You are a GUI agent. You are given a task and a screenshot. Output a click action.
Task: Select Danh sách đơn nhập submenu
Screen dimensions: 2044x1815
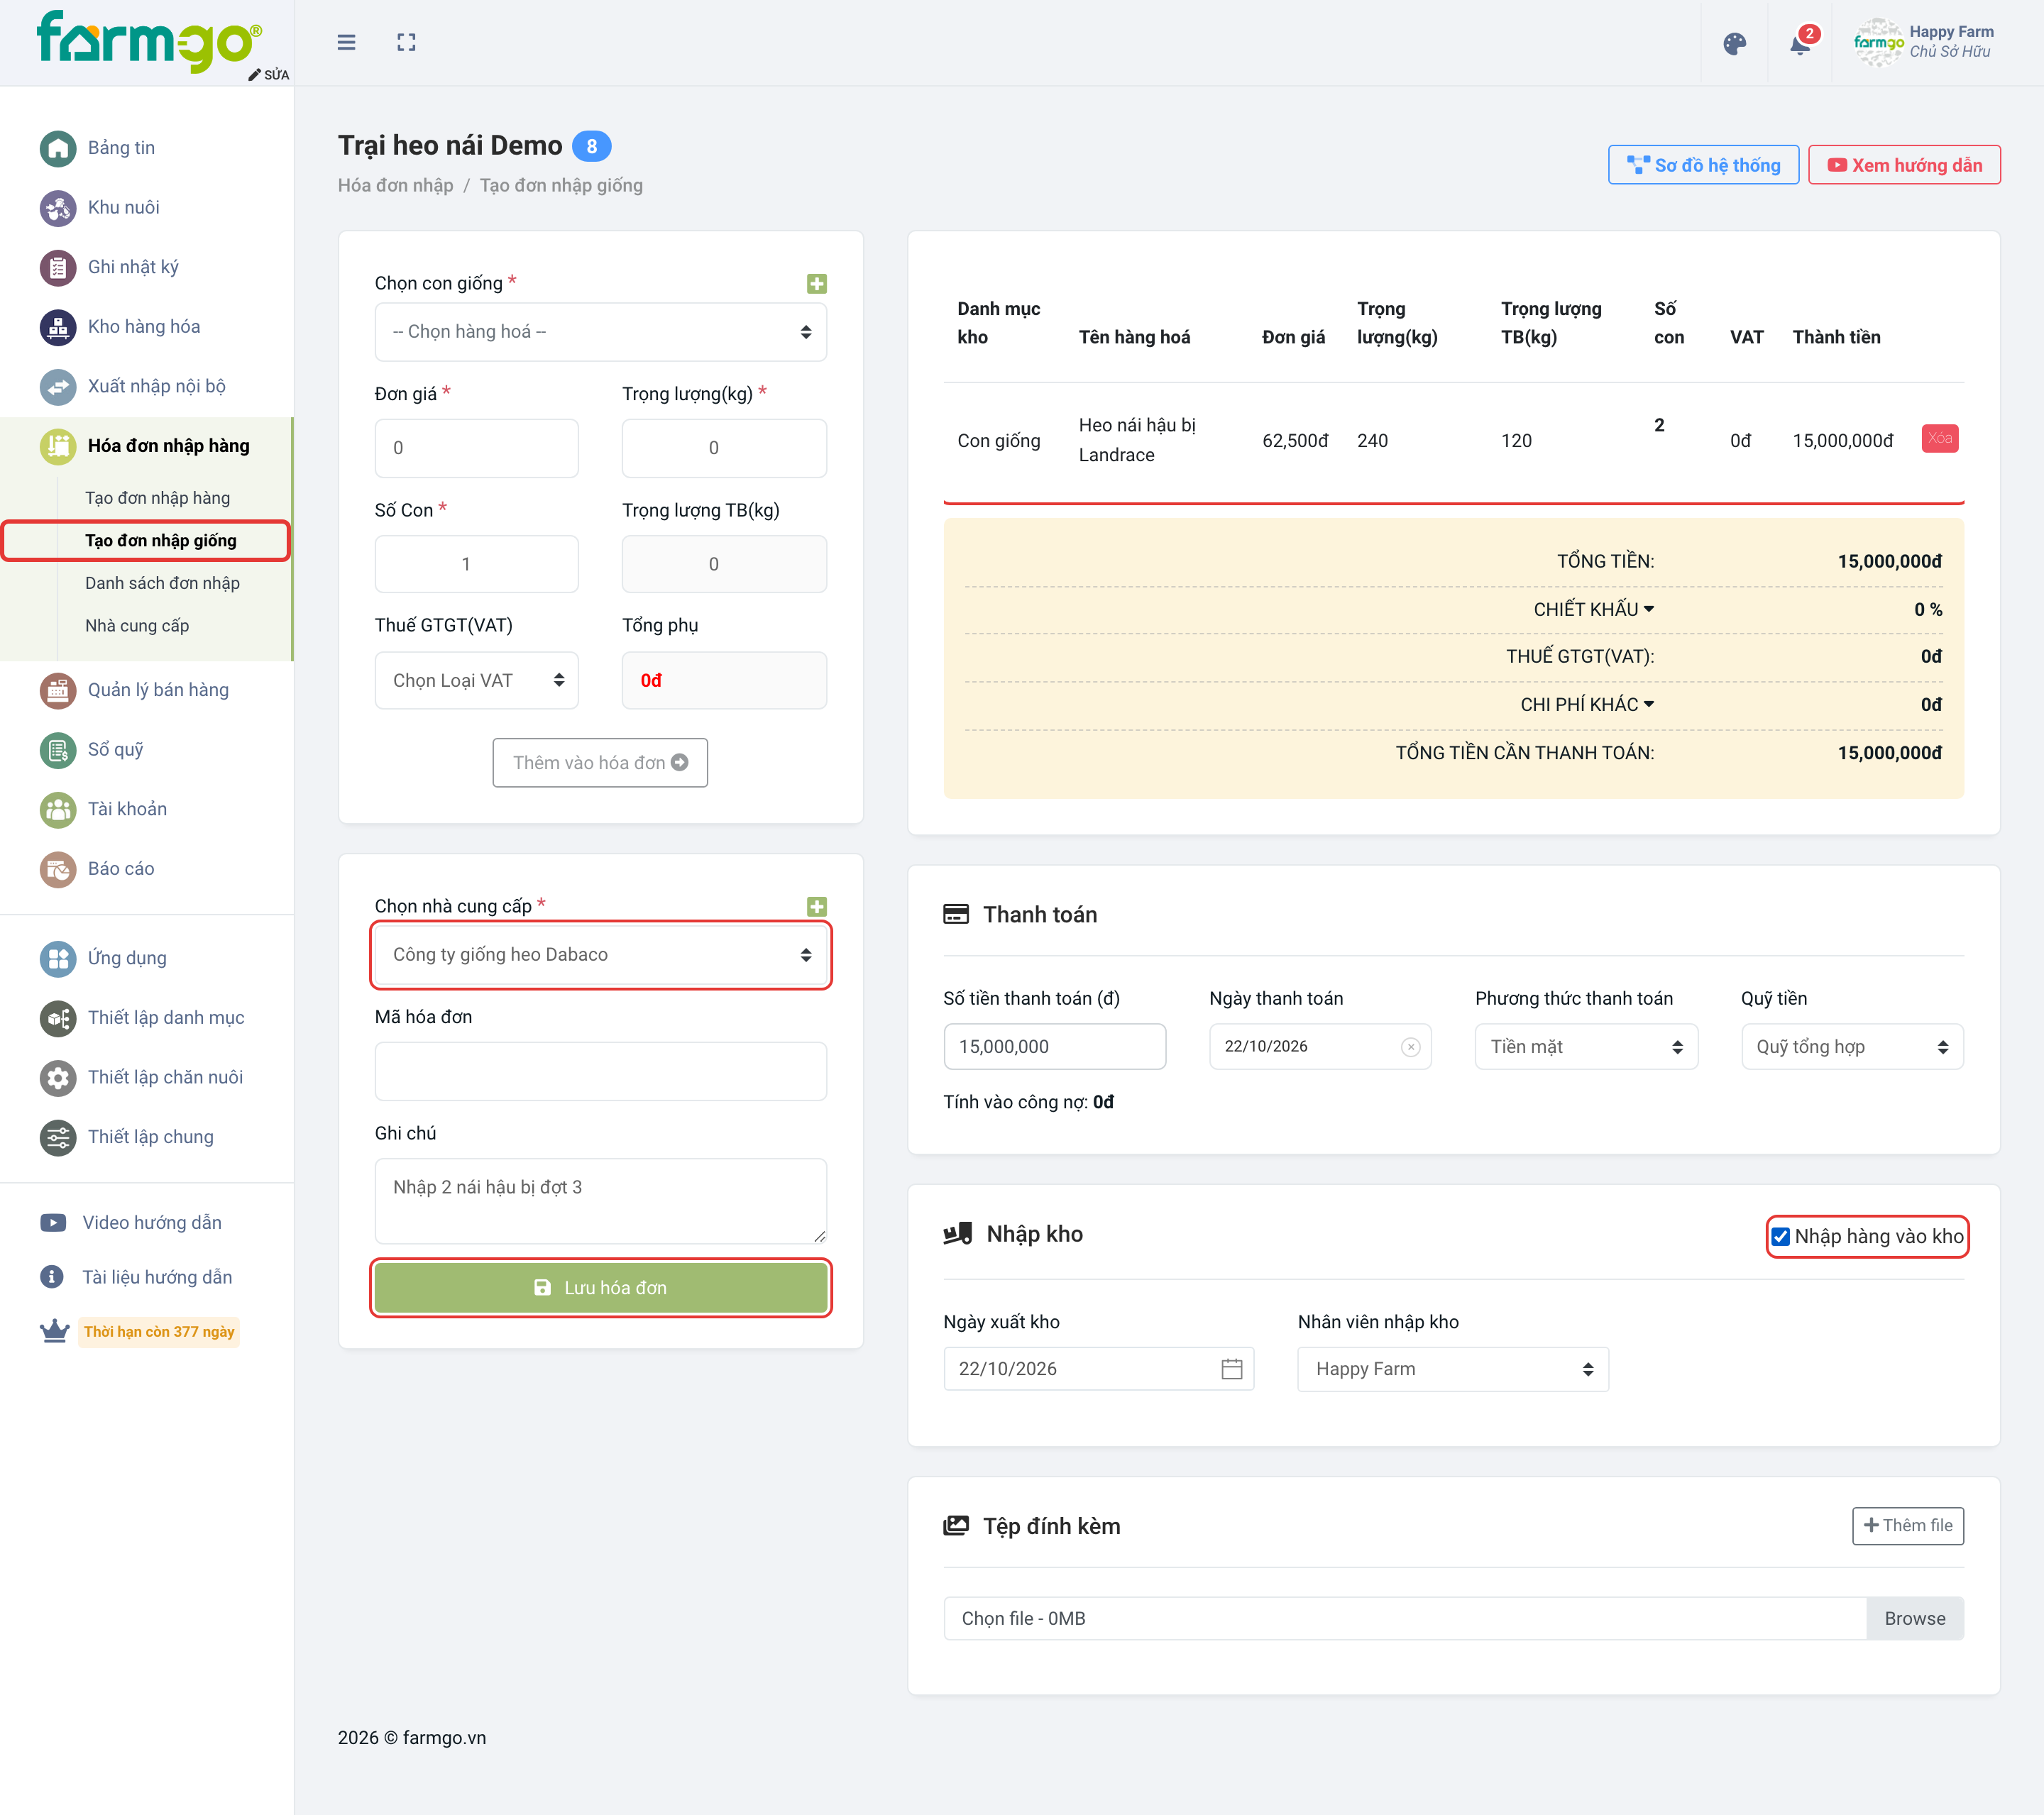[162, 583]
